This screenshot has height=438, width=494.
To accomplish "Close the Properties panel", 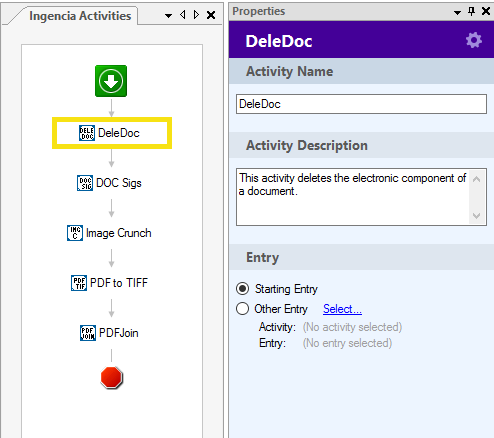I will (486, 12).
